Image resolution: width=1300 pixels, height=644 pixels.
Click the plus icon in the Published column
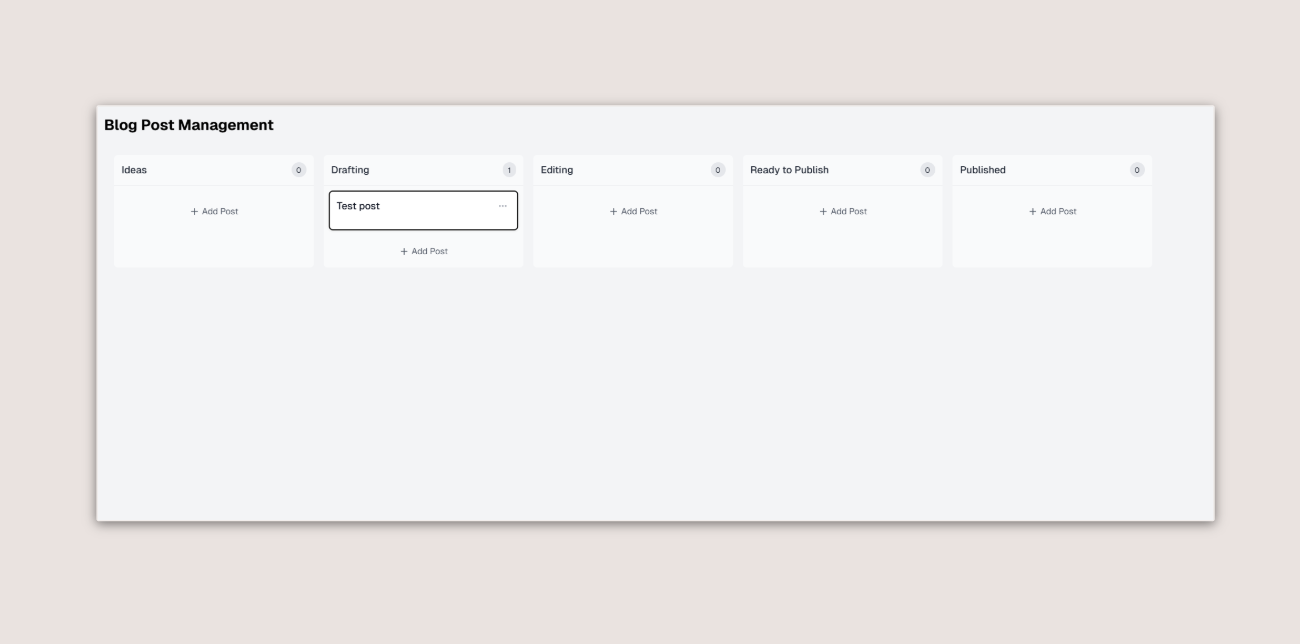coord(1031,211)
